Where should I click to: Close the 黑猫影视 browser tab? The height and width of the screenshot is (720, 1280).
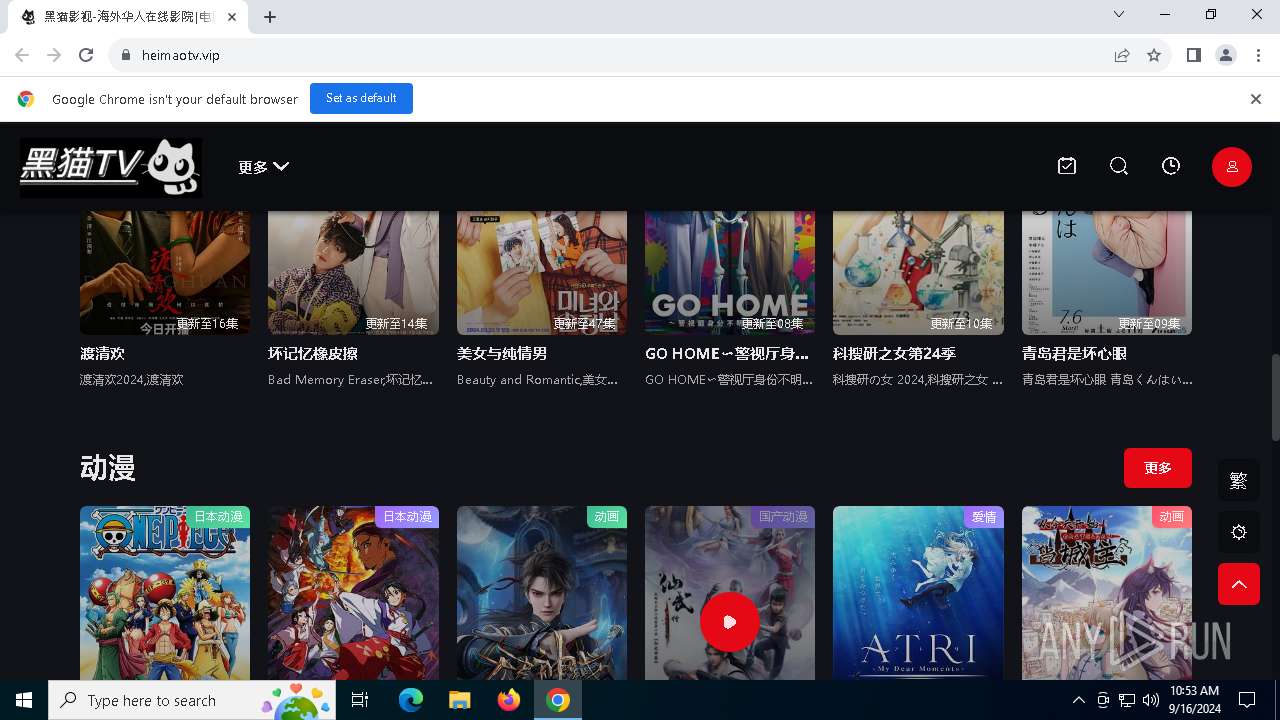tap(232, 17)
